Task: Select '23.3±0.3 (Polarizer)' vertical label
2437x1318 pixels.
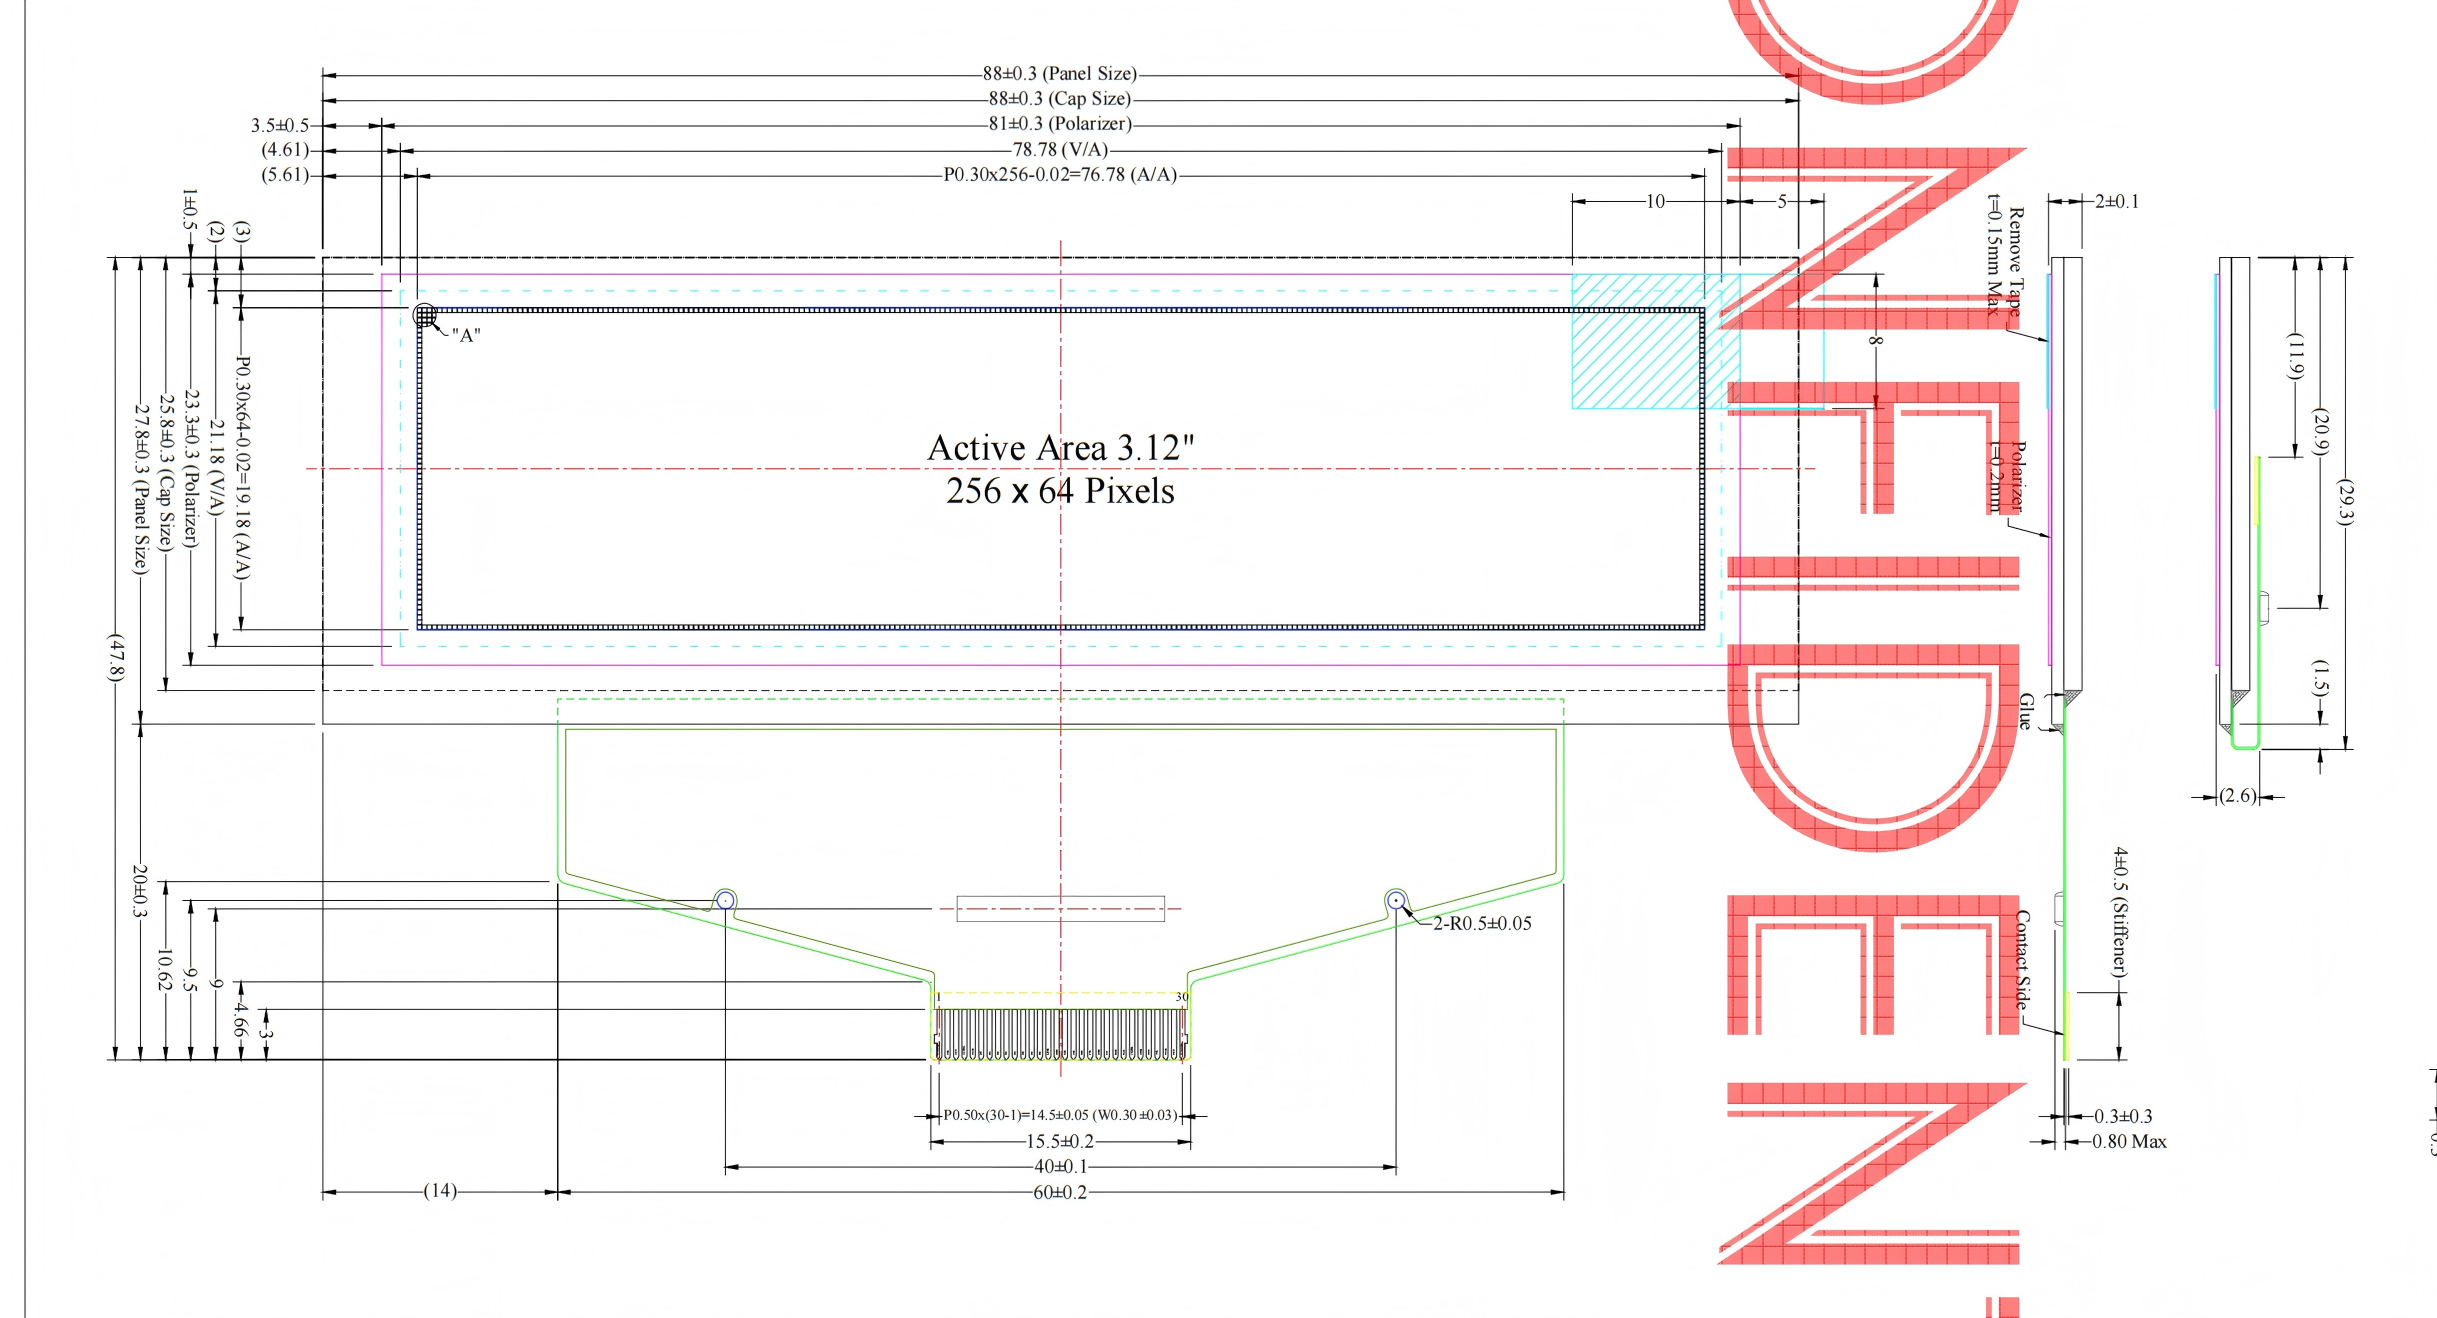Action: 191,469
